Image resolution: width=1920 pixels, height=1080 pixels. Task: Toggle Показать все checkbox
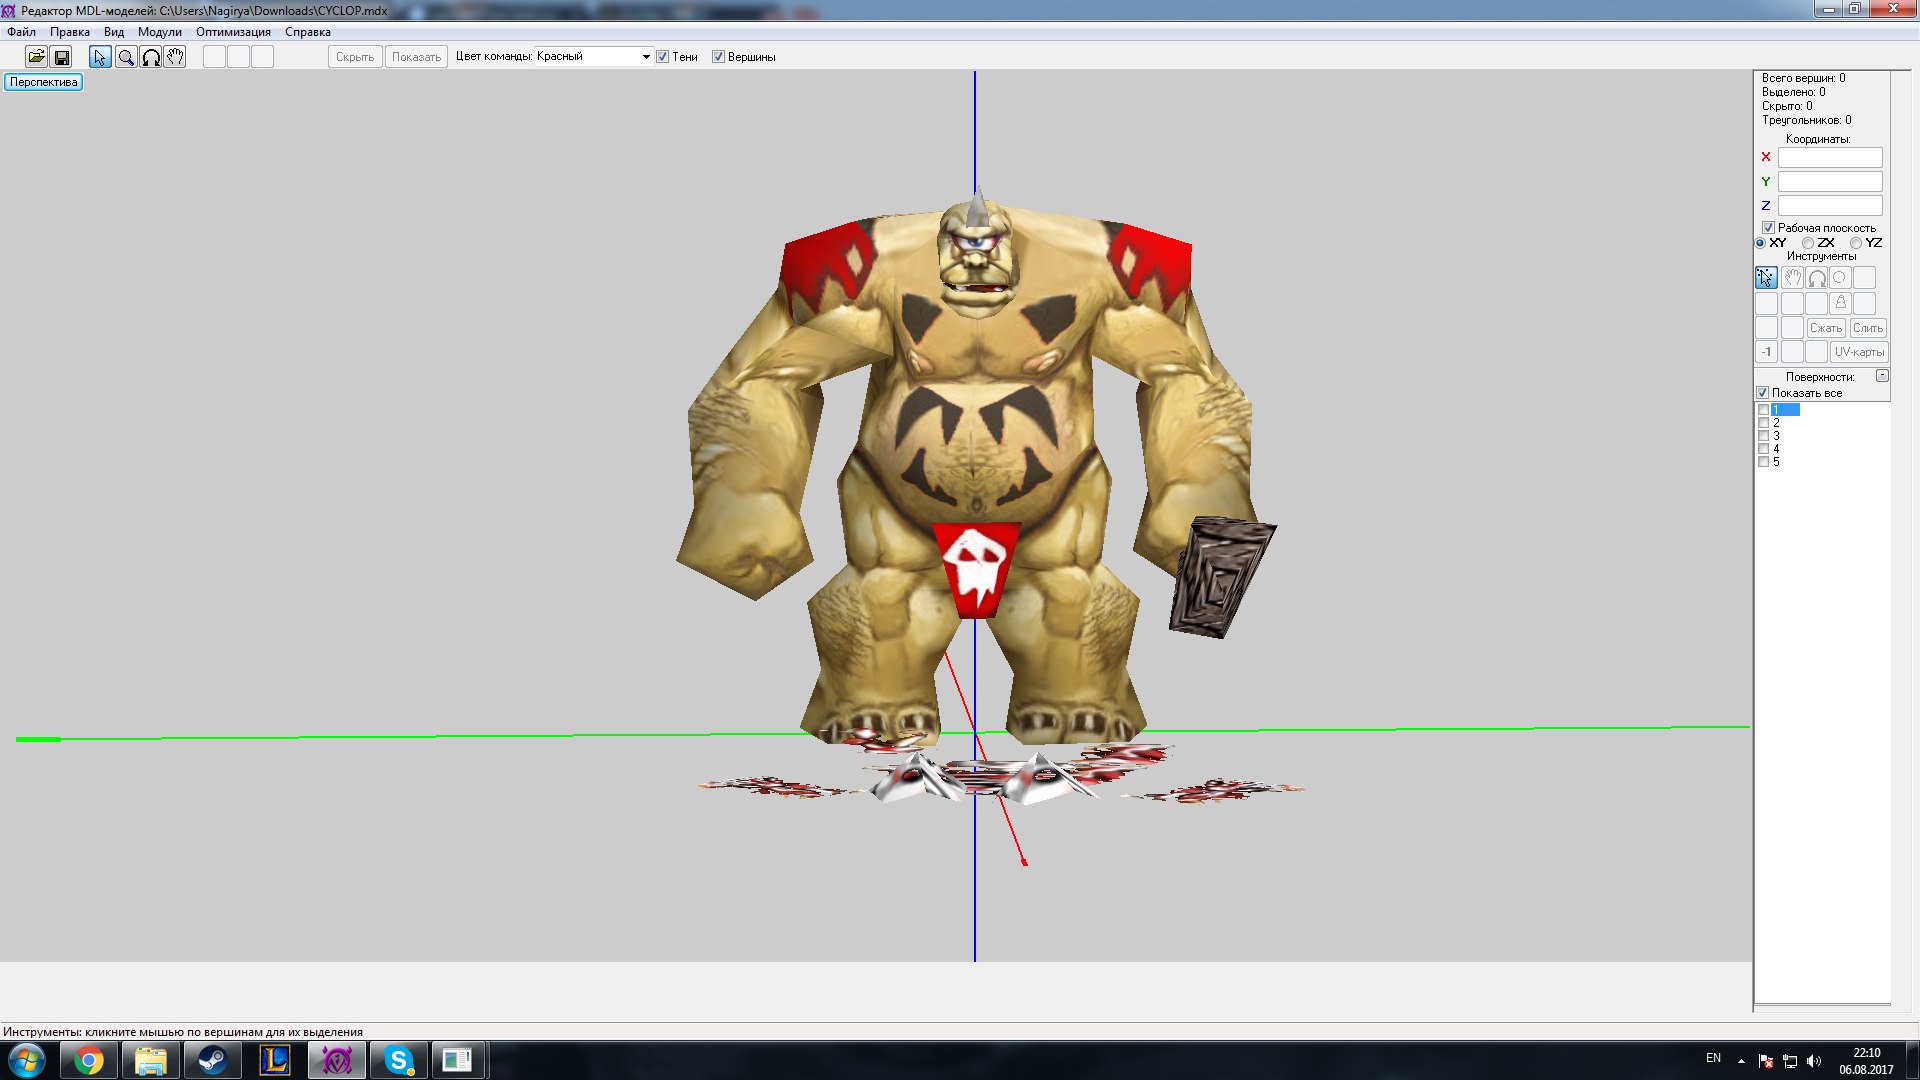pos(1763,393)
